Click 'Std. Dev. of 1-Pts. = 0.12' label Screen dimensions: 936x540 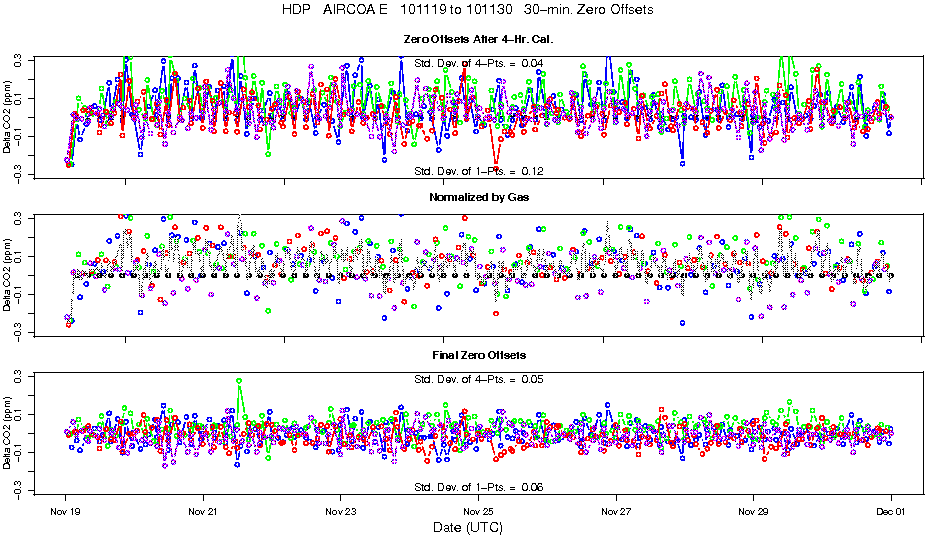click(479, 171)
